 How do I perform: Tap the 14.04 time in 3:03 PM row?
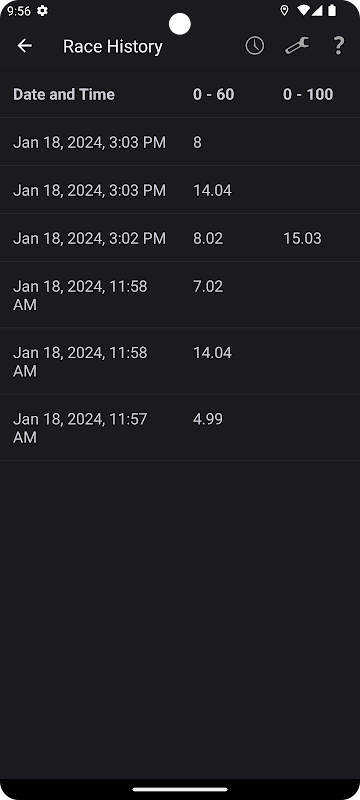click(x=212, y=190)
